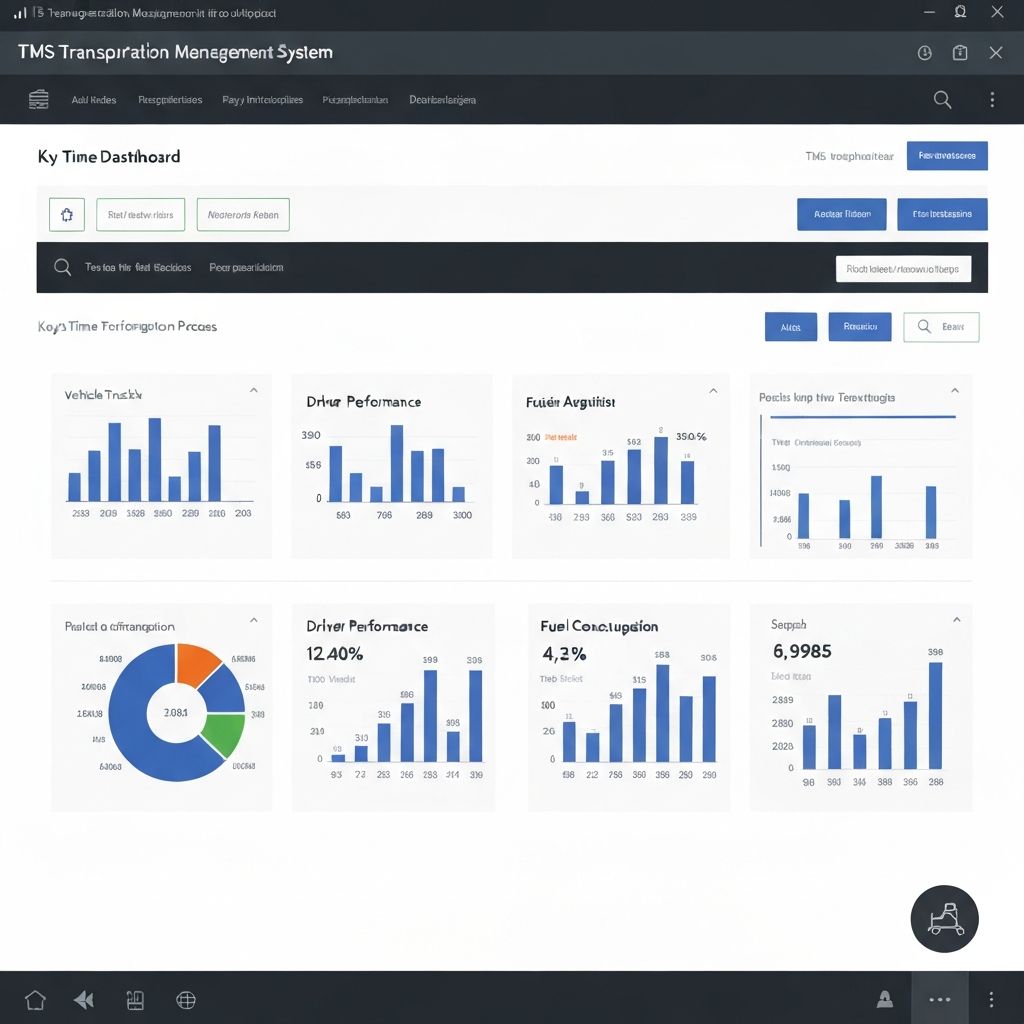Viewport: 1024px width, 1024px height.
Task: Click the green-outlined gear icon button
Action: (67, 214)
